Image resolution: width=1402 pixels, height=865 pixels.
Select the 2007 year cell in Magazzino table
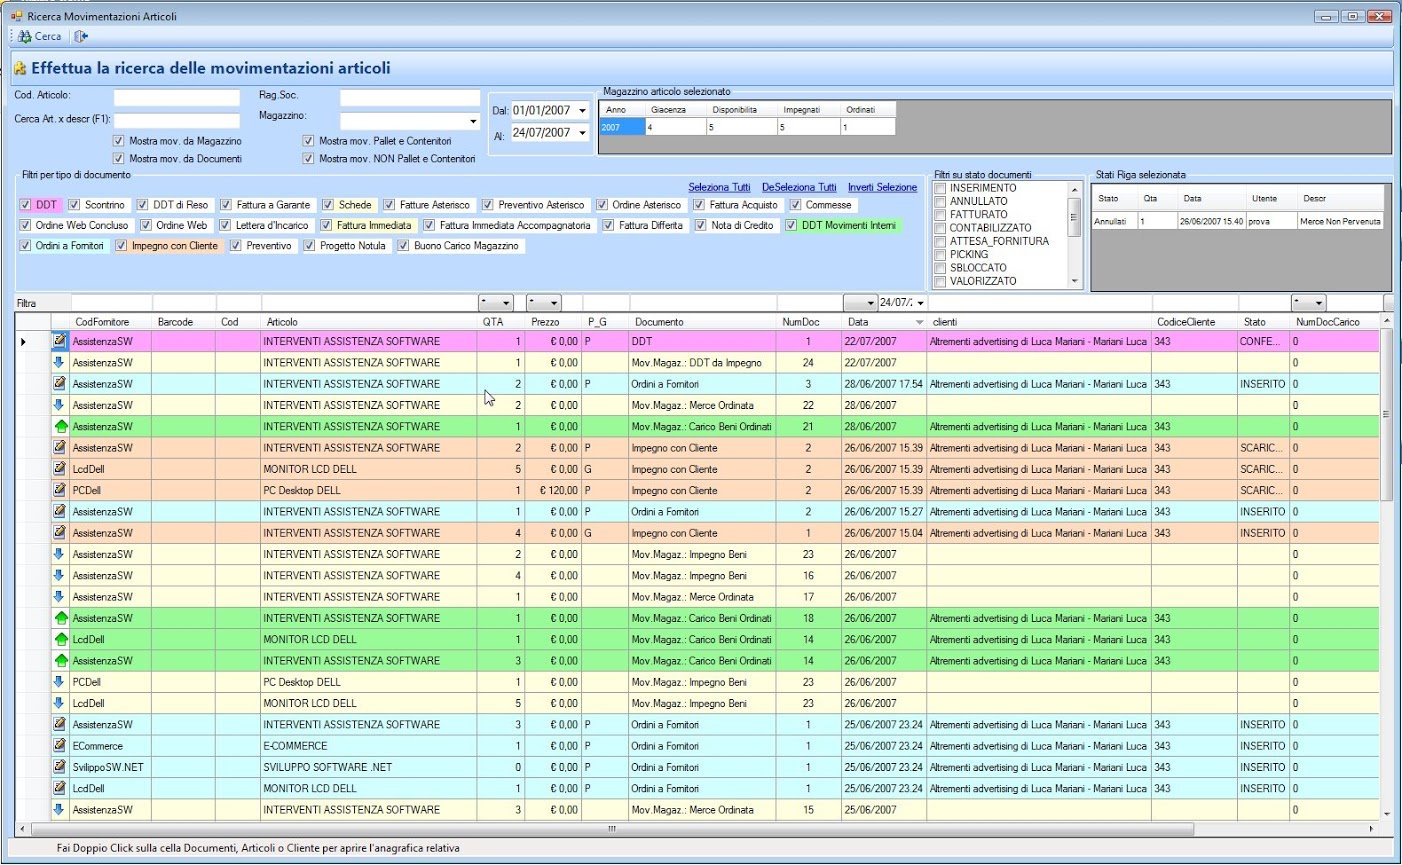(621, 128)
